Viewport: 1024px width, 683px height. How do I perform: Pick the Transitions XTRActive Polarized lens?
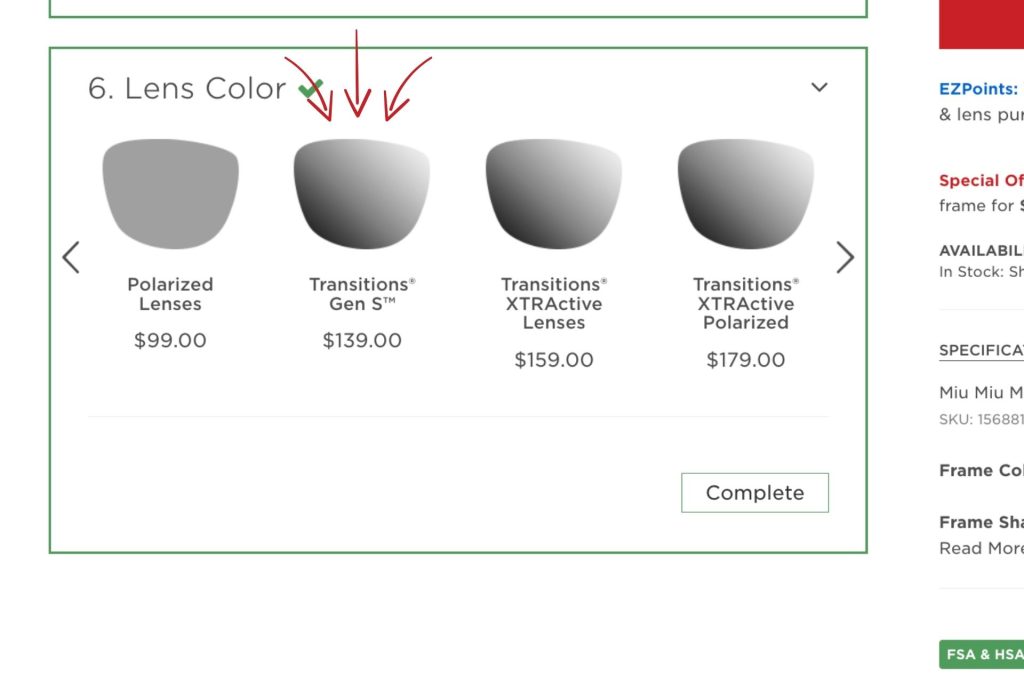(744, 195)
